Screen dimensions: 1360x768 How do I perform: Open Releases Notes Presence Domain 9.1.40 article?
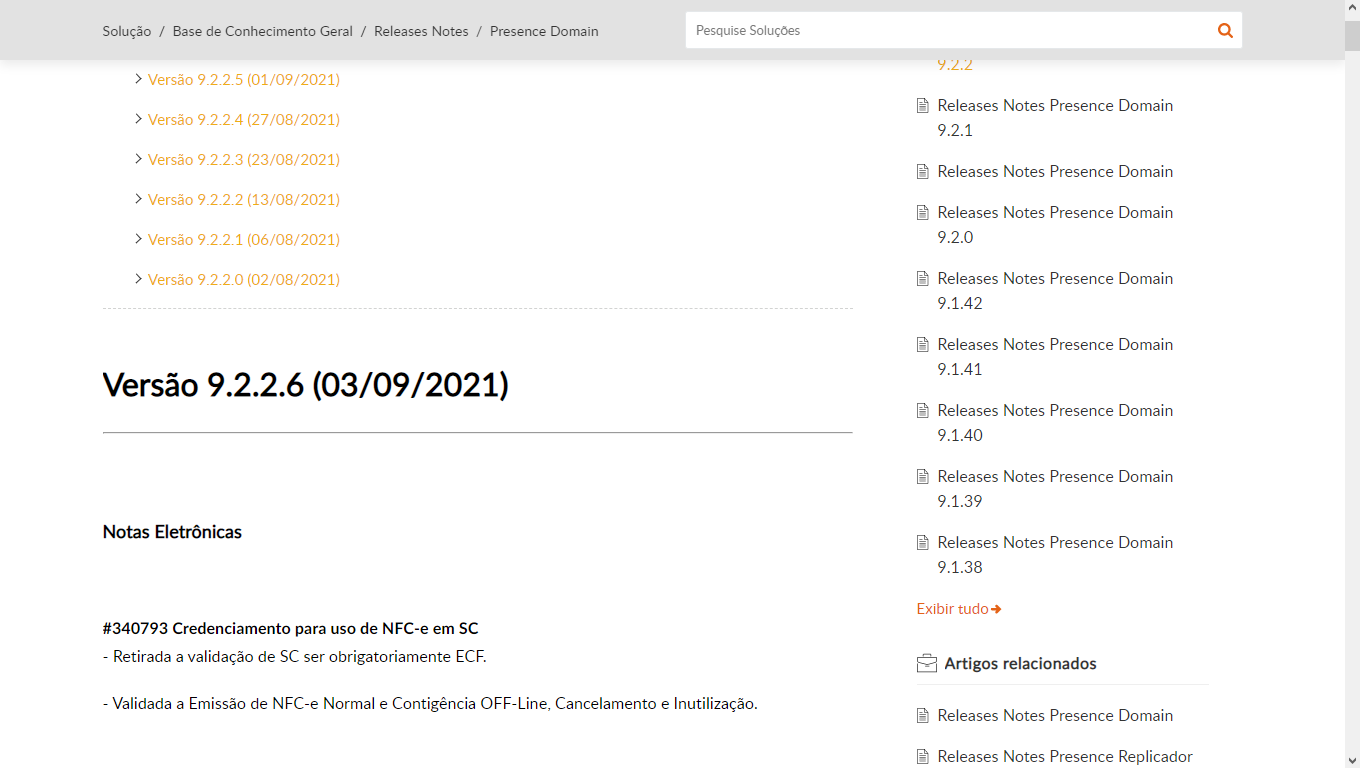click(x=1055, y=422)
